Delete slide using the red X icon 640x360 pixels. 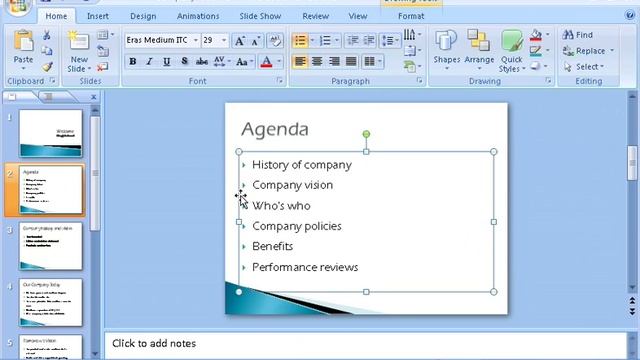click(x=103, y=67)
